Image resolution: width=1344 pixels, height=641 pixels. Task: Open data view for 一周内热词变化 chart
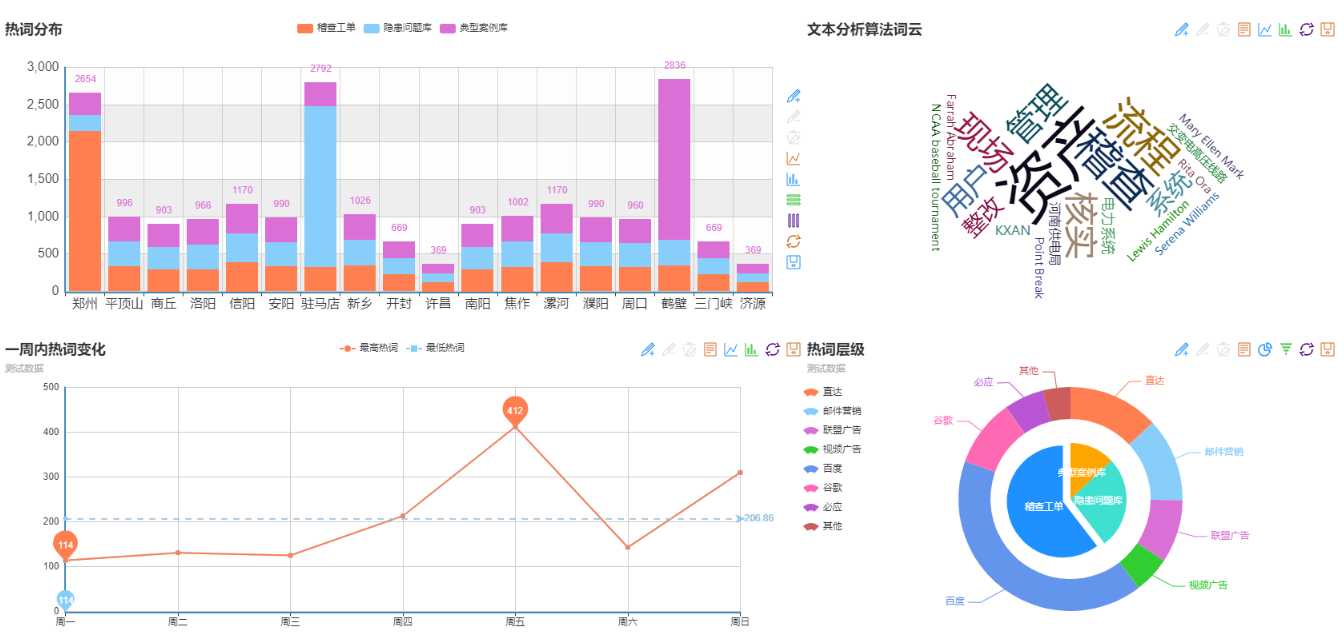tap(710, 349)
